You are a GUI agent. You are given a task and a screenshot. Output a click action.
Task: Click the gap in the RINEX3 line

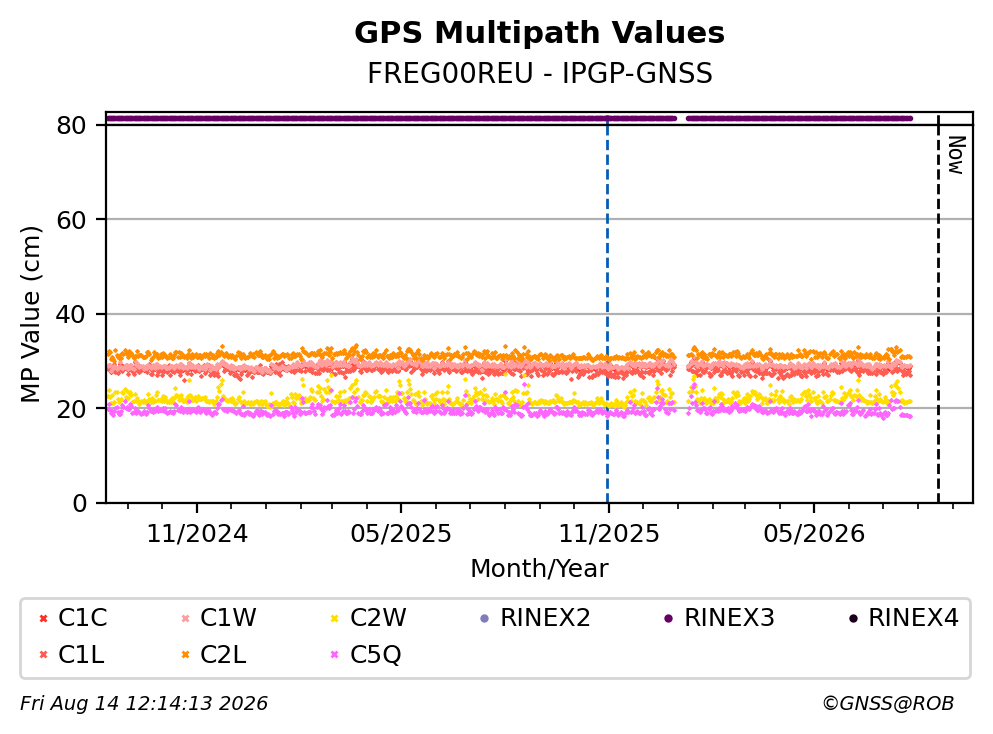[681, 118]
